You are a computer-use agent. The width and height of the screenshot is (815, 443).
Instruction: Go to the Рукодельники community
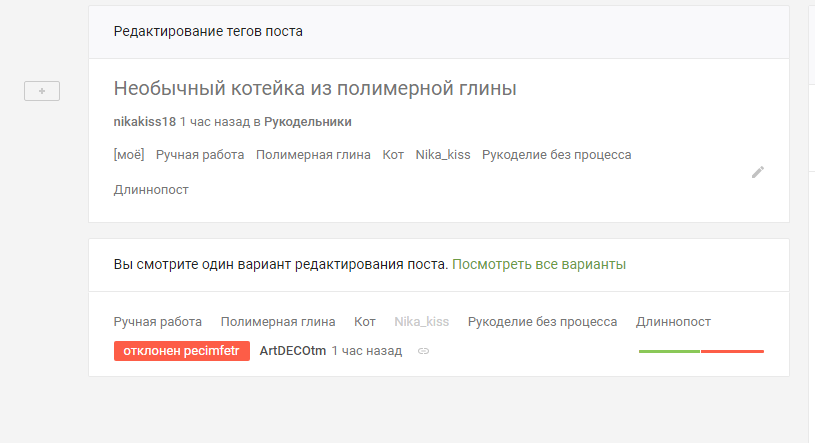click(307, 122)
